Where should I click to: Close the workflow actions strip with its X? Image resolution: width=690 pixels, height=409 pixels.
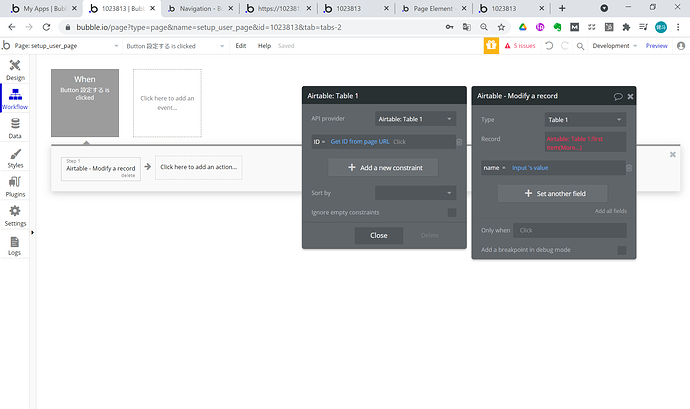click(x=672, y=155)
